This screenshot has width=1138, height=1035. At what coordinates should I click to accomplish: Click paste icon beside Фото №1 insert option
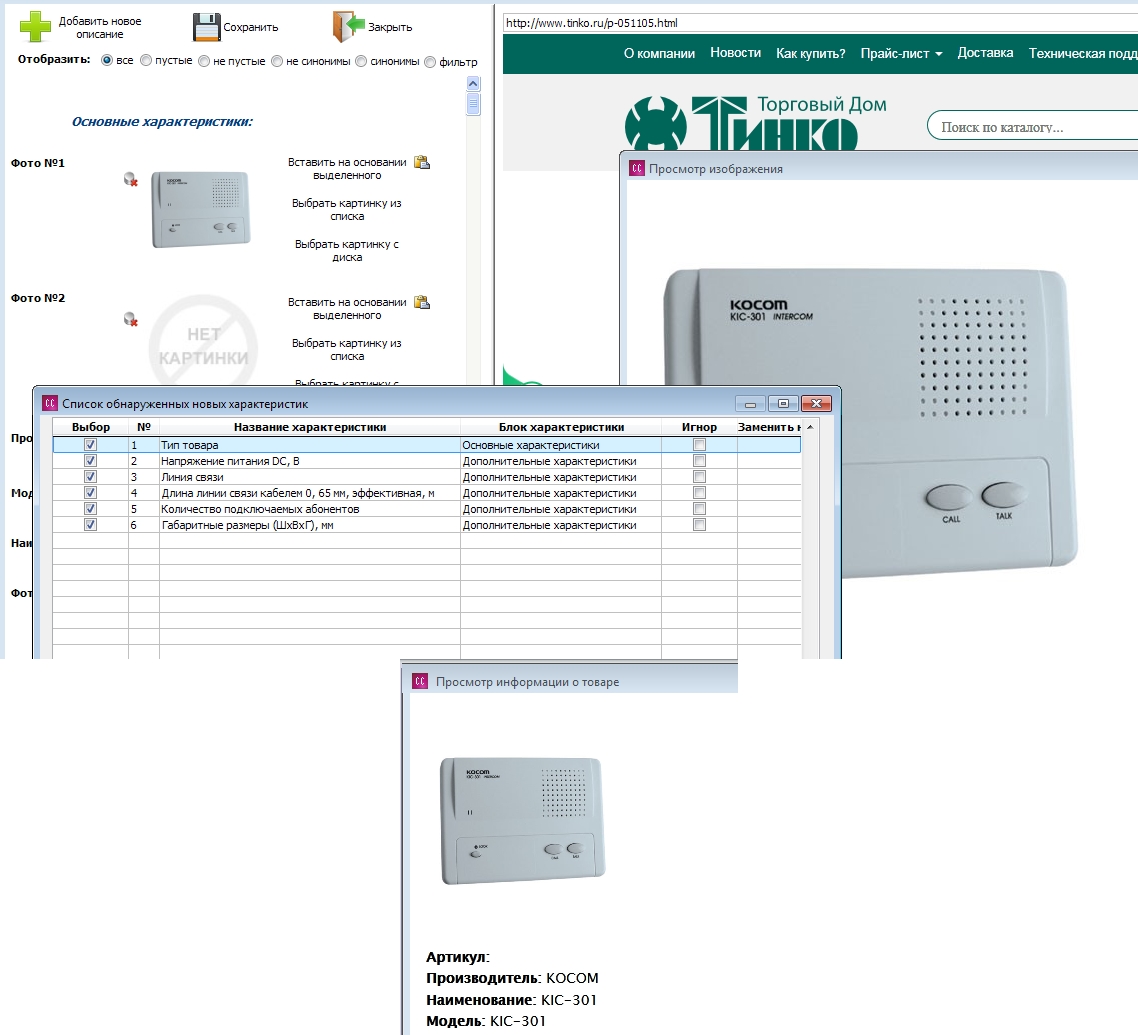pyautogui.click(x=422, y=163)
